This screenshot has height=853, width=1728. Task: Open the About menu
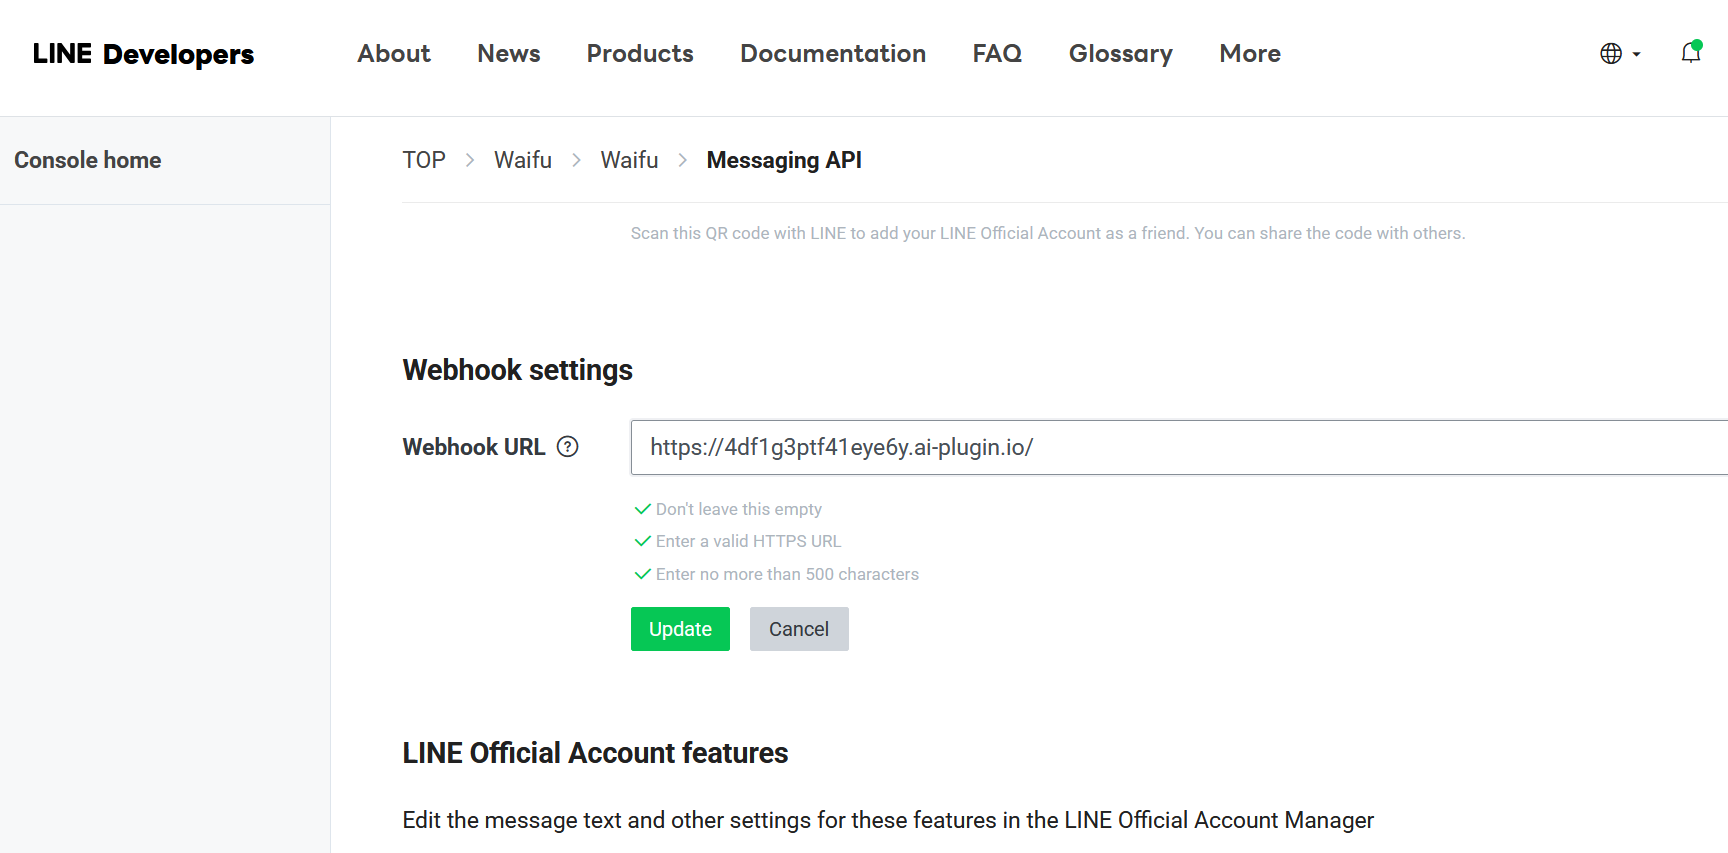coord(394,54)
